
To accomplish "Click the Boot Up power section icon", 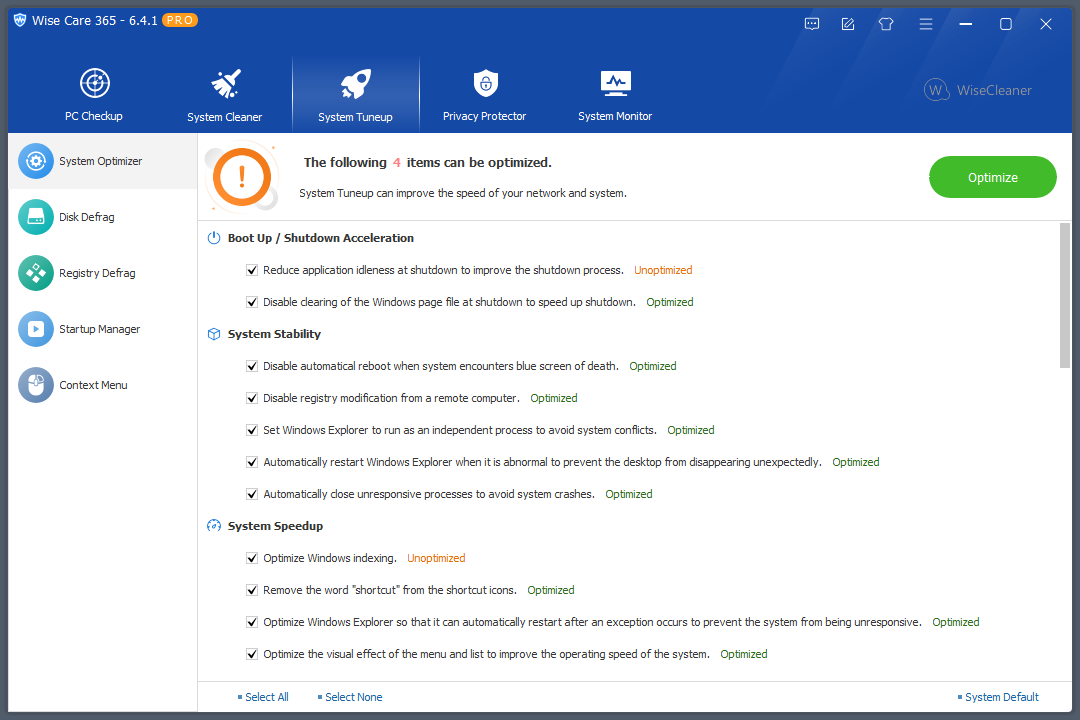I will [x=214, y=238].
